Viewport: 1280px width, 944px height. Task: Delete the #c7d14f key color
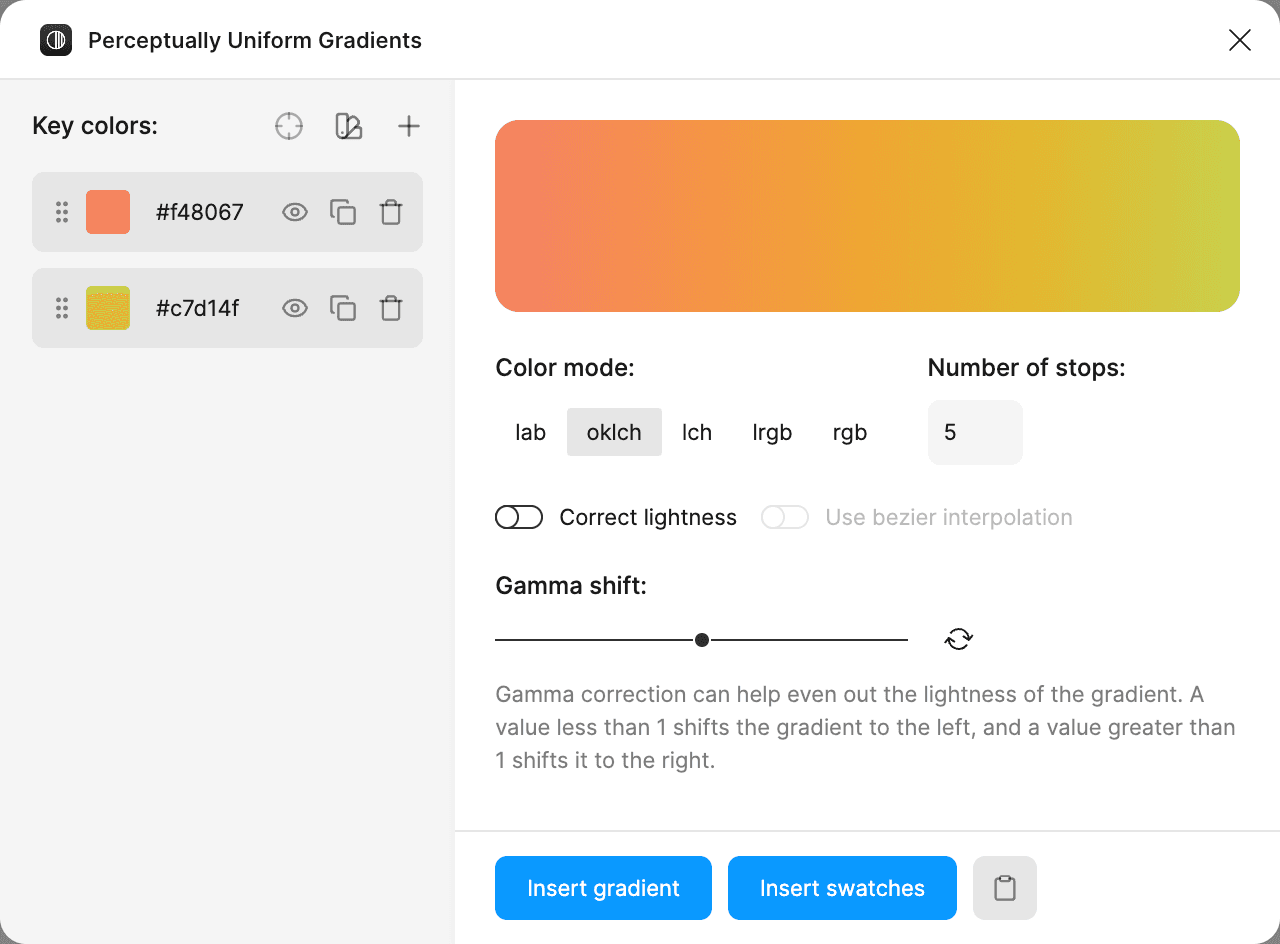point(391,308)
